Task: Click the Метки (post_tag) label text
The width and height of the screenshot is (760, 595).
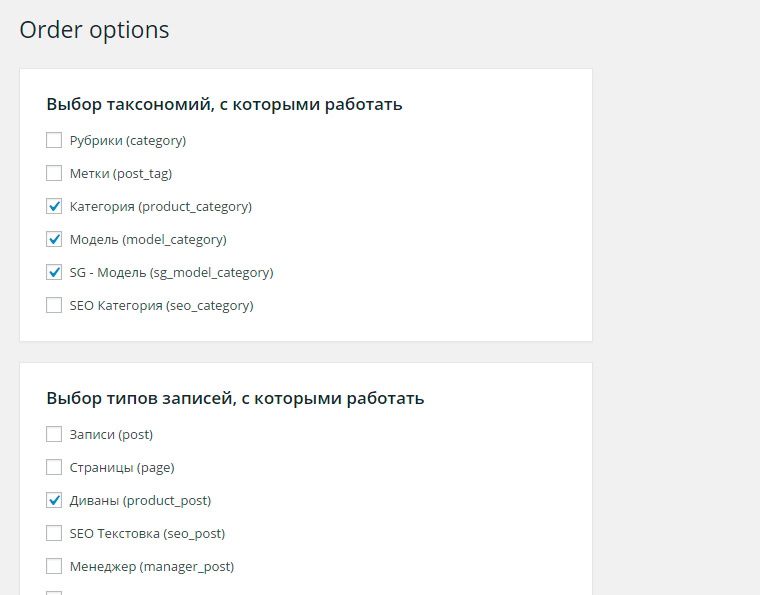Action: pyautogui.click(x=121, y=174)
